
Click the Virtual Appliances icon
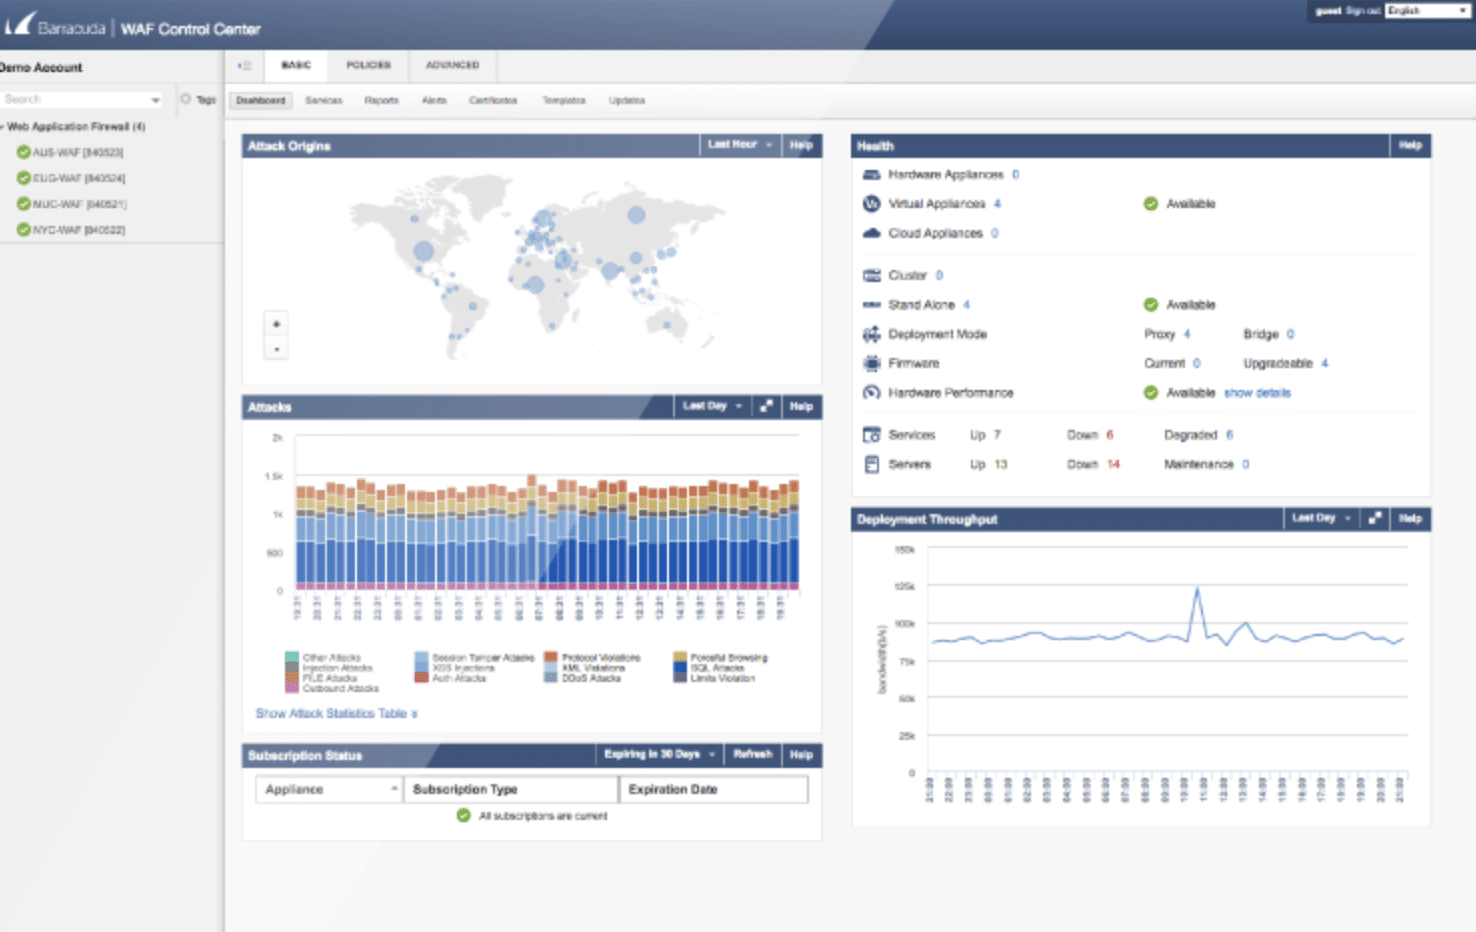(x=871, y=204)
